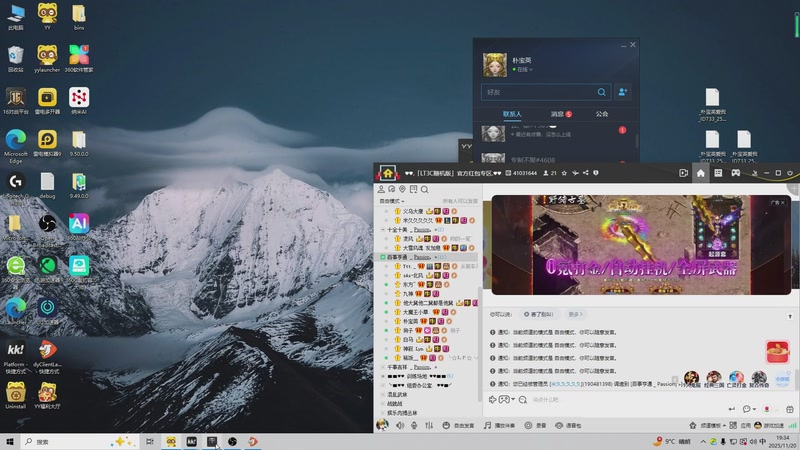
Task: Click the gift box icon at chat right
Action: 790,409
